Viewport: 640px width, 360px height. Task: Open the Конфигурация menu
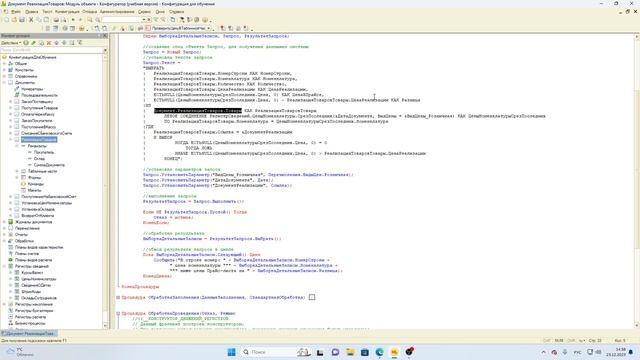click(x=67, y=12)
